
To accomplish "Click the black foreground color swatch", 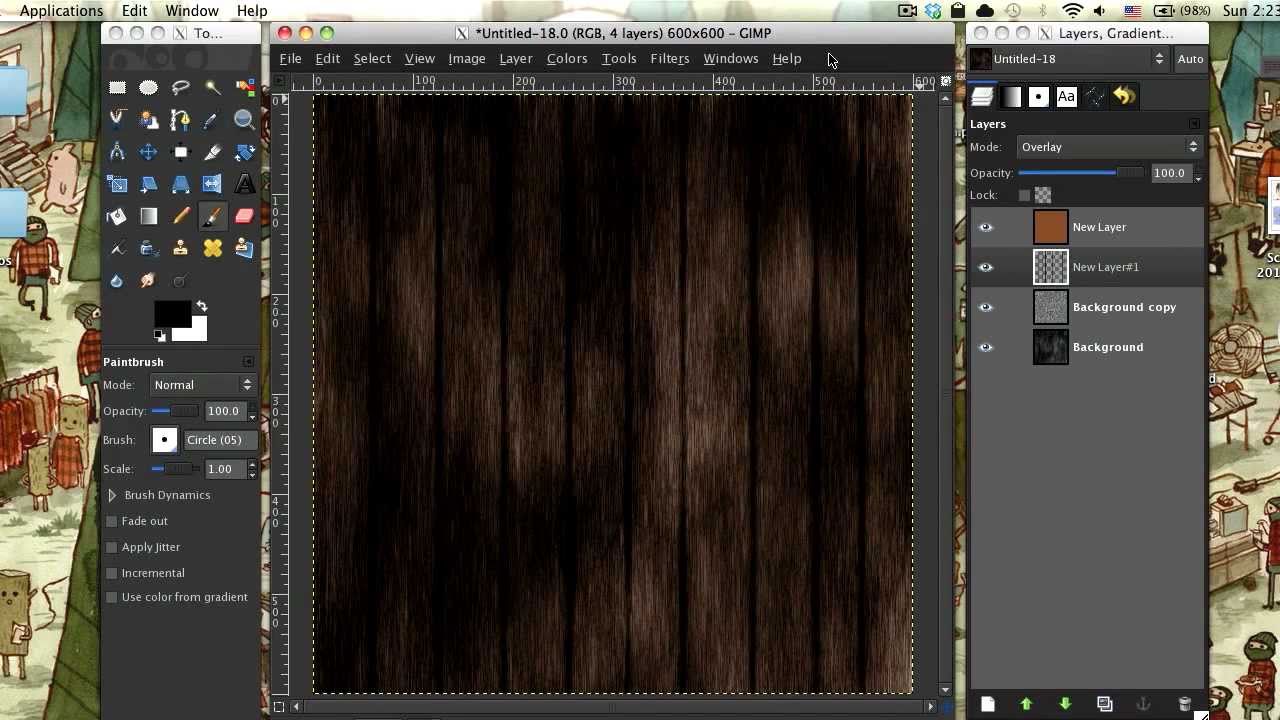I will [x=171, y=313].
